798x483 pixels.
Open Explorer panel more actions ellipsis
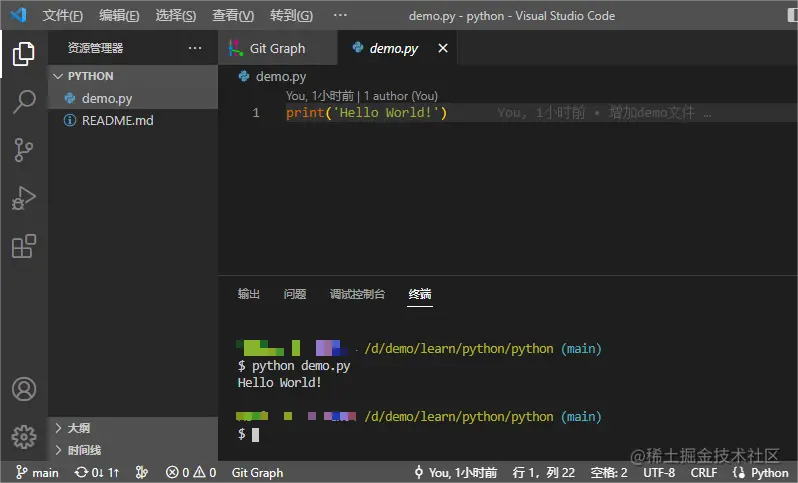tap(195, 48)
